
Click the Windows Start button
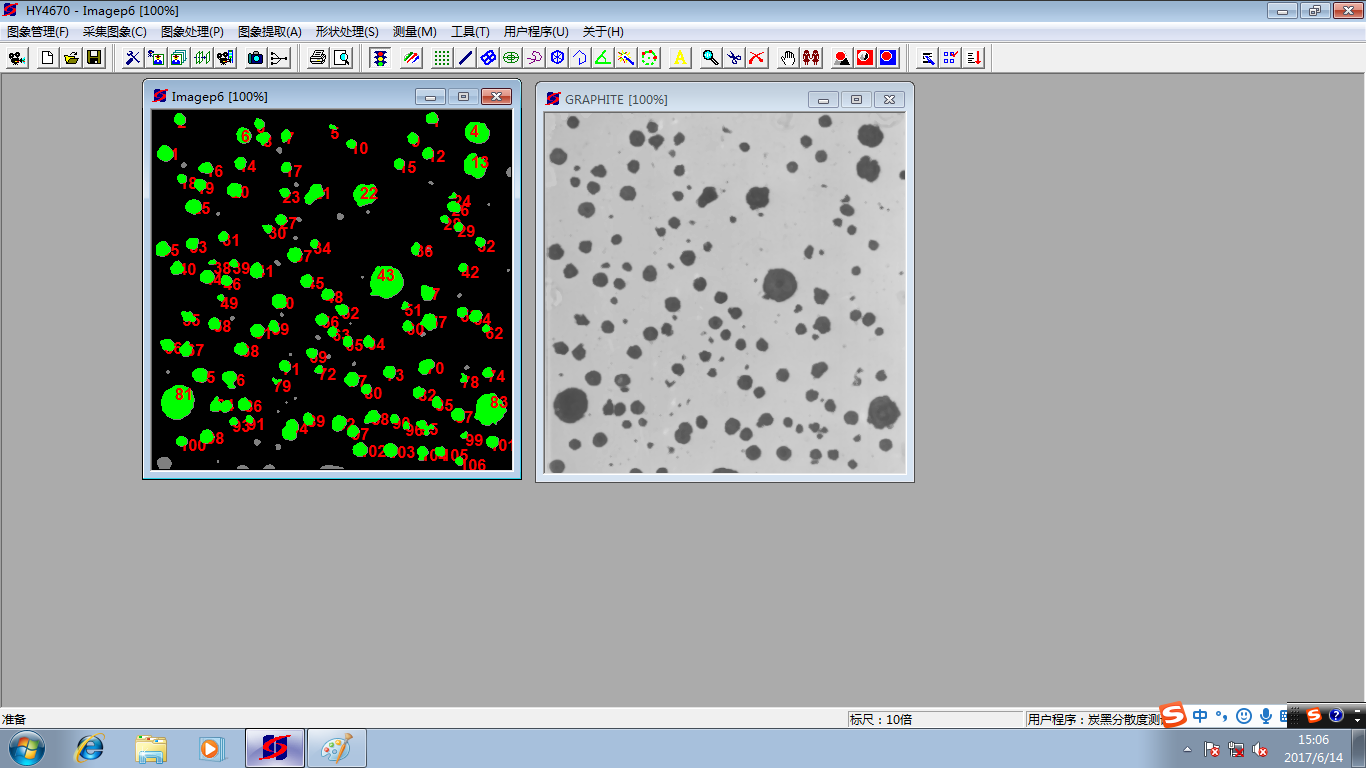coord(26,747)
